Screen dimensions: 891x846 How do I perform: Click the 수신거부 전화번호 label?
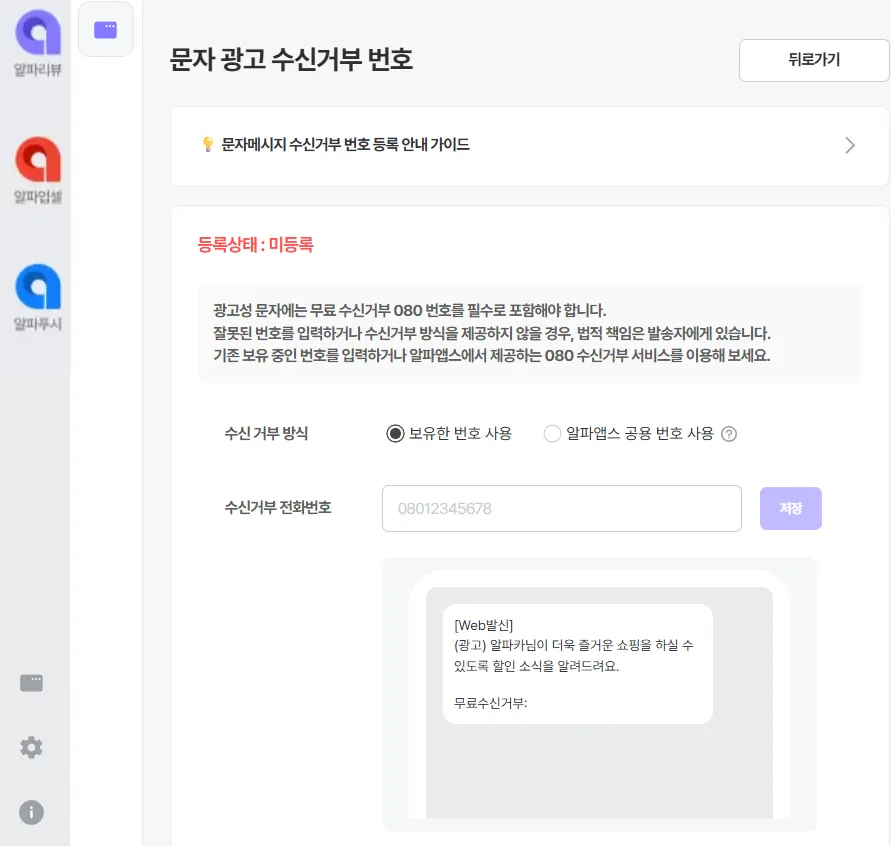278,507
